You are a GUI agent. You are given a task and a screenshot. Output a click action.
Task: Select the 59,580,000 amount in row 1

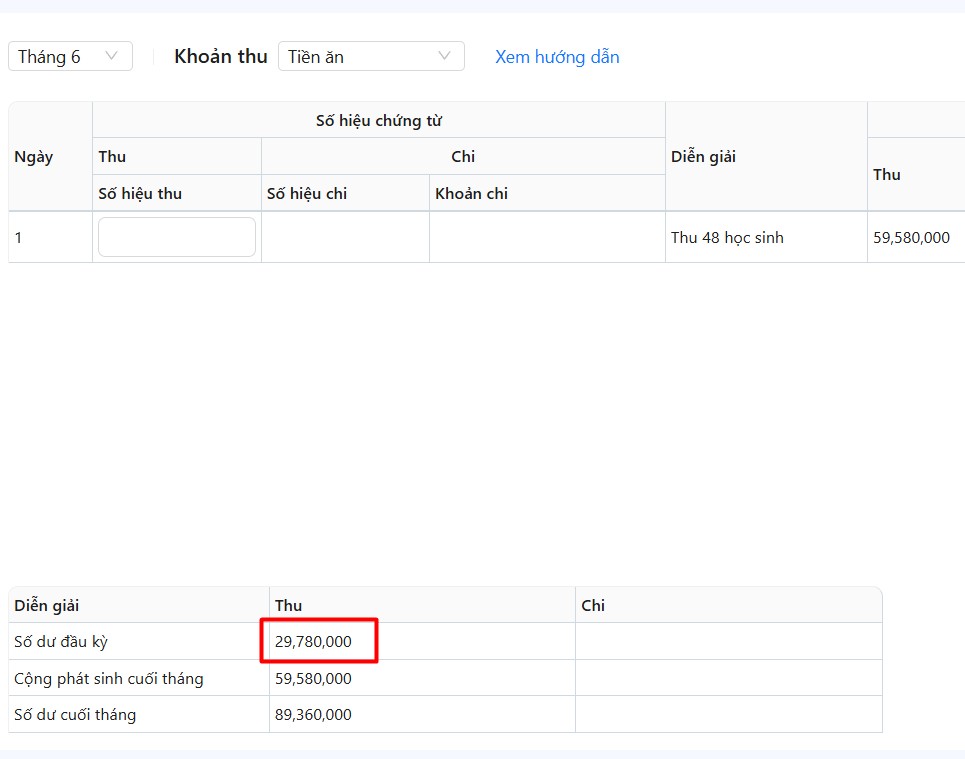(911, 238)
